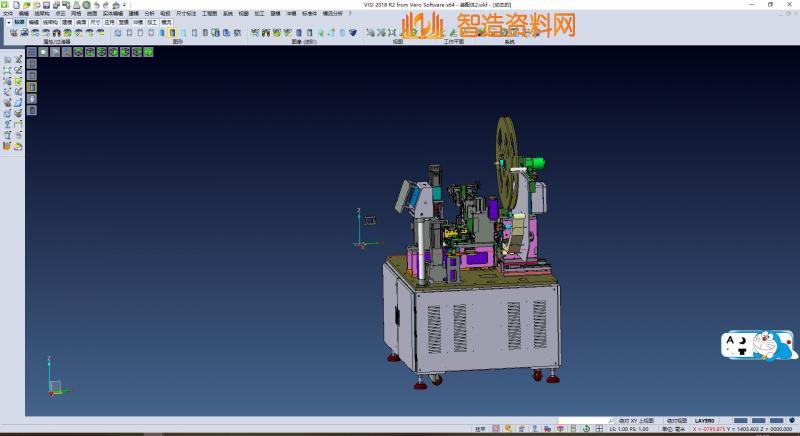800x436 pixels.
Task: Click the Doraemon input method widget
Action: click(x=759, y=347)
